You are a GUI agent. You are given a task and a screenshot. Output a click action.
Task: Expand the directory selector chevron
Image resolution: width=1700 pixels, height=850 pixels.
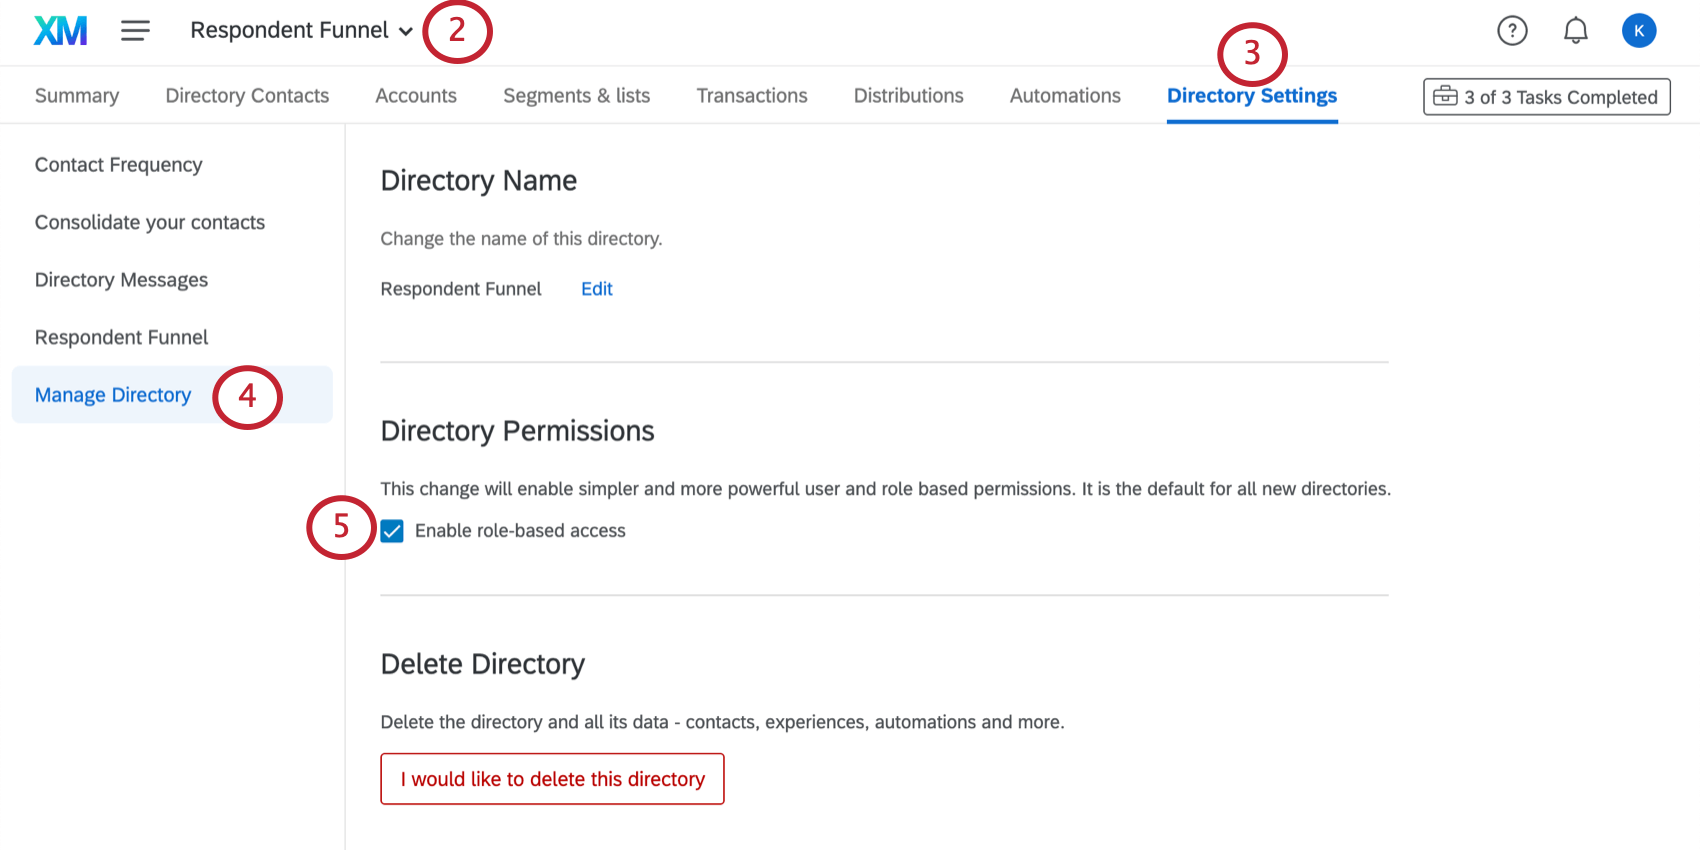[x=407, y=31]
